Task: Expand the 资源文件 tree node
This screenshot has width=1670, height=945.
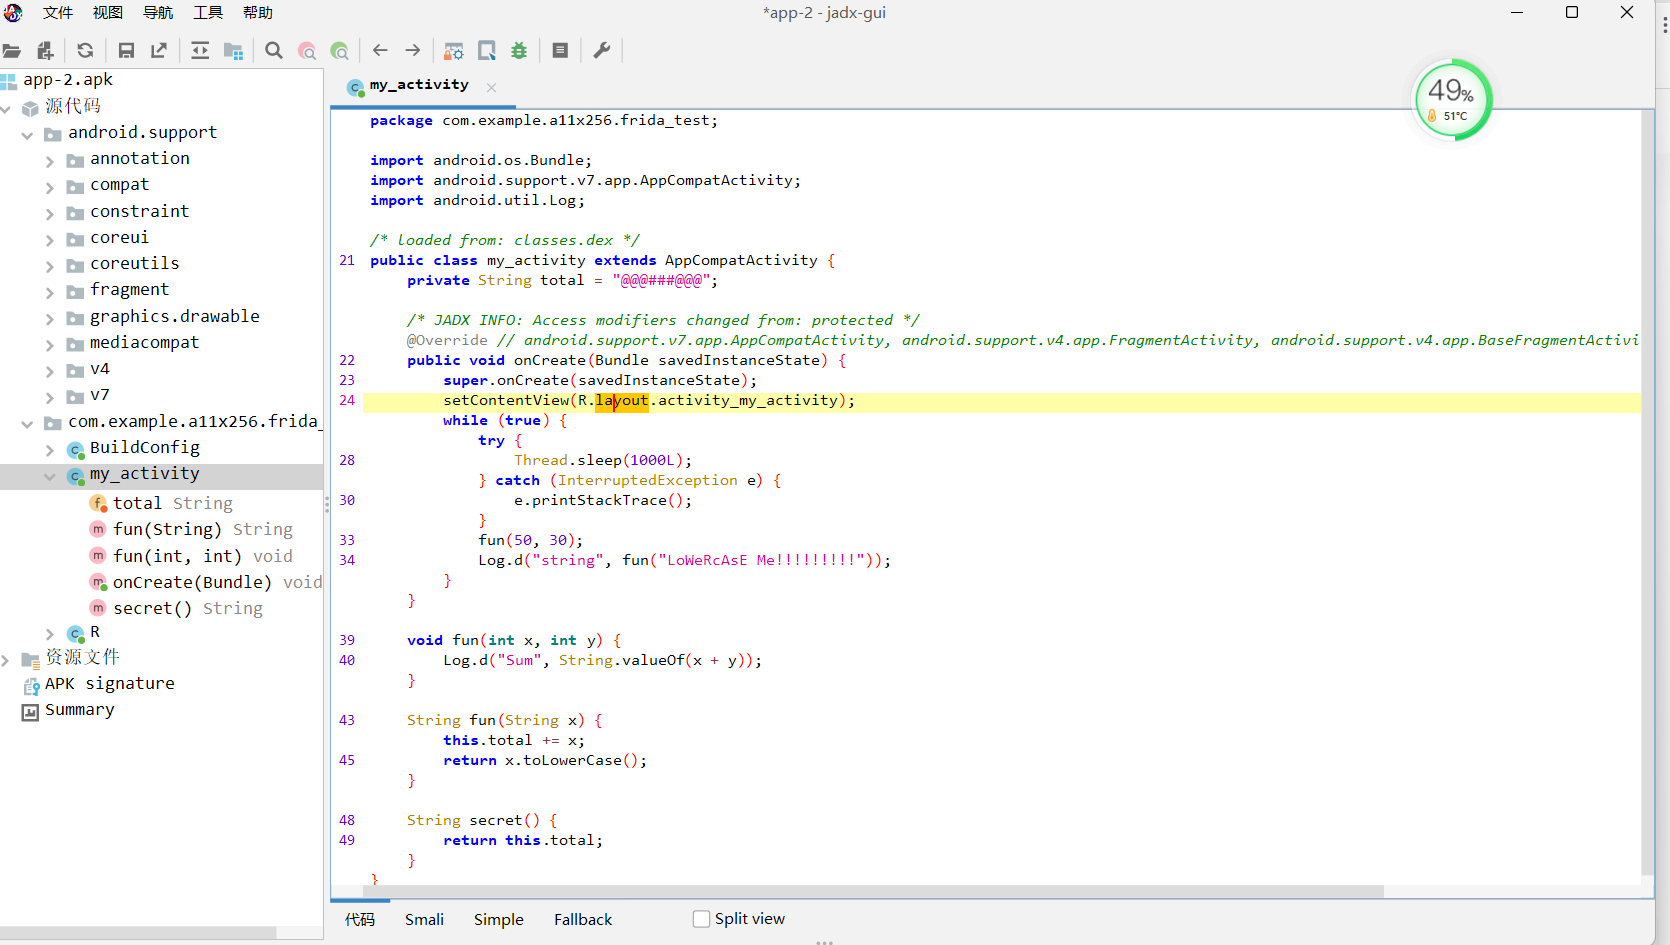Action: (7, 660)
